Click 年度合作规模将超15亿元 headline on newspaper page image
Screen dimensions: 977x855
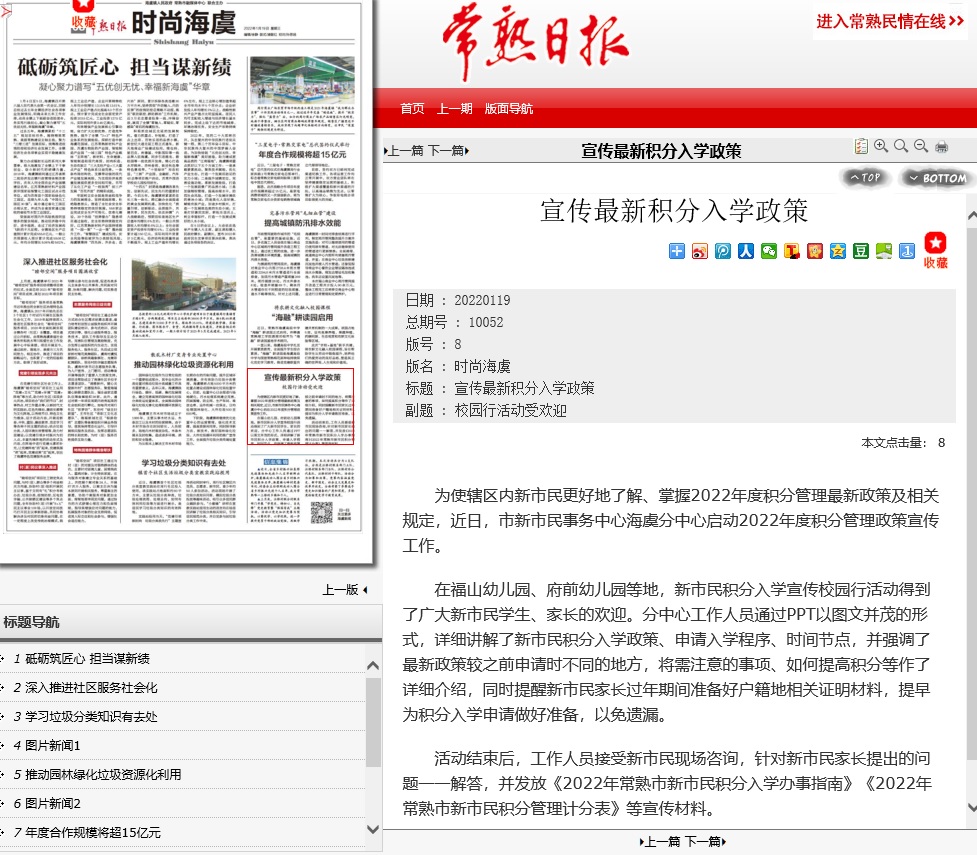pos(302,155)
